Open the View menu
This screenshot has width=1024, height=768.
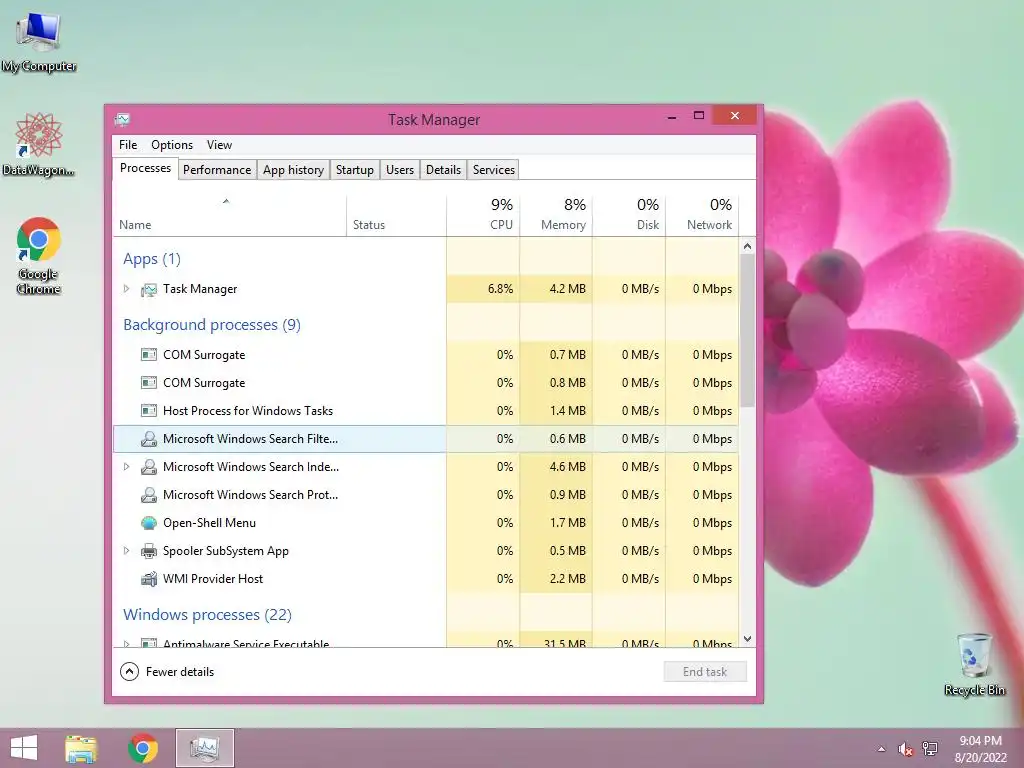pos(219,145)
